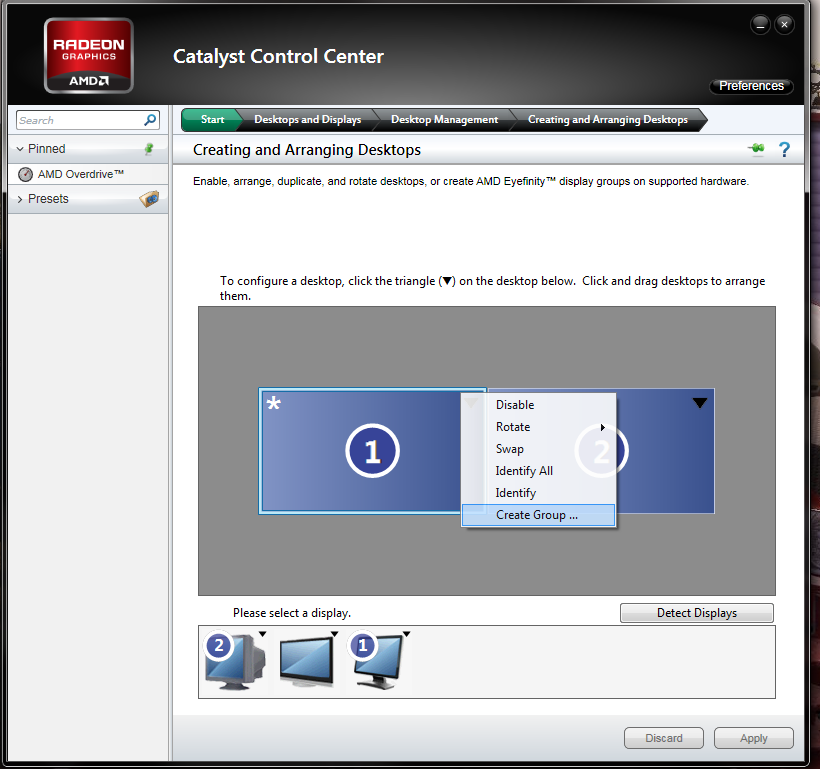Choose Disable from the context menu

(538, 405)
